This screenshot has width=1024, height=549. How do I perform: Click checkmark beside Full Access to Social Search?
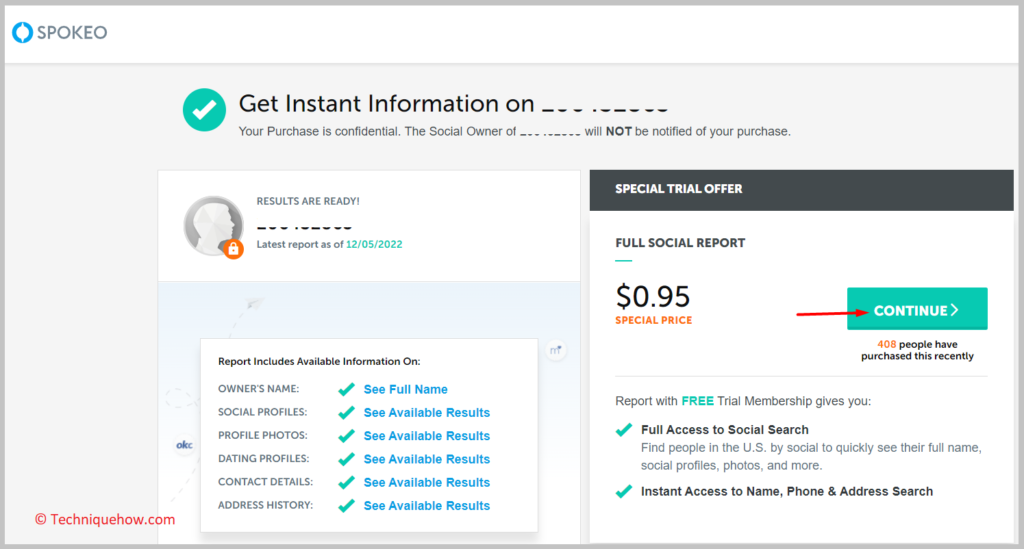[624, 430]
